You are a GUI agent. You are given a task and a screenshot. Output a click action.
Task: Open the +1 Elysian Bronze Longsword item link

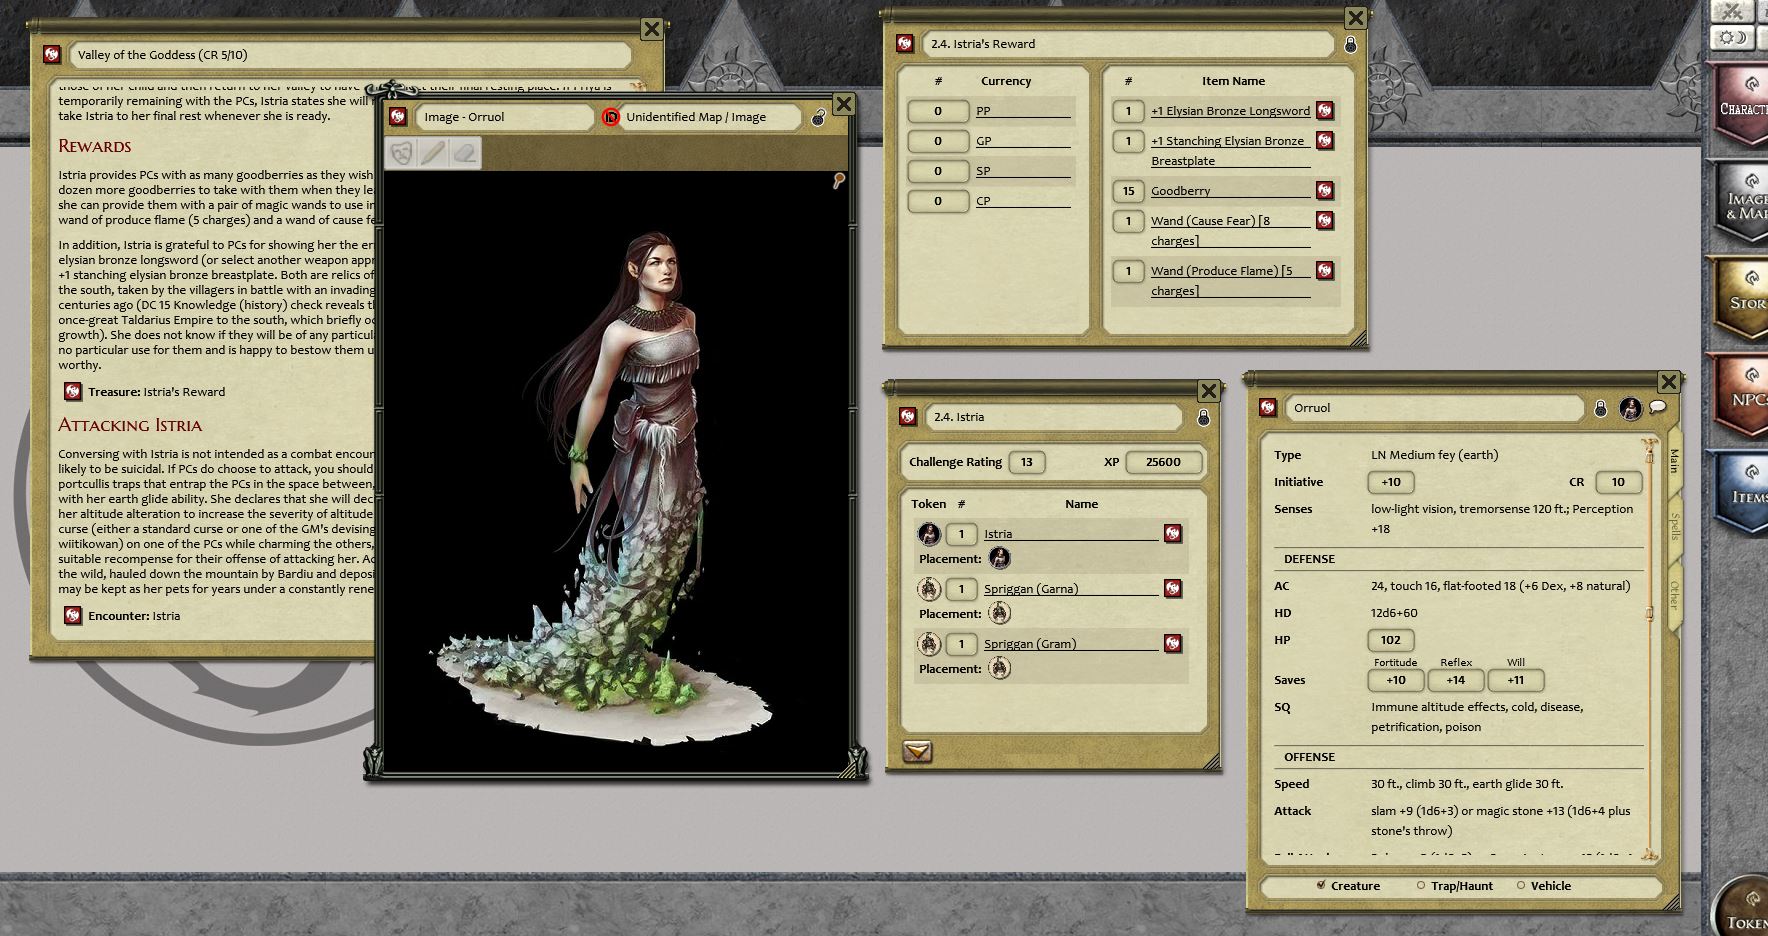pos(1230,111)
